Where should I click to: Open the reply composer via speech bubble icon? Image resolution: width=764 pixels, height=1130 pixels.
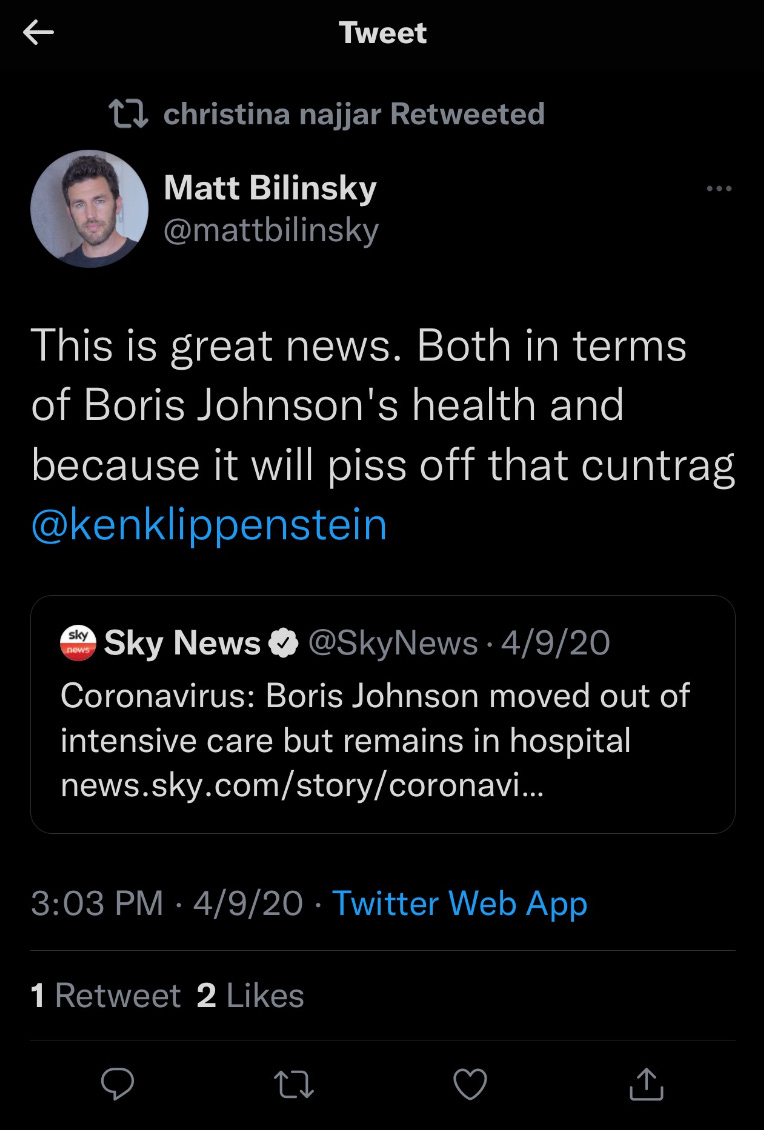click(x=118, y=1083)
